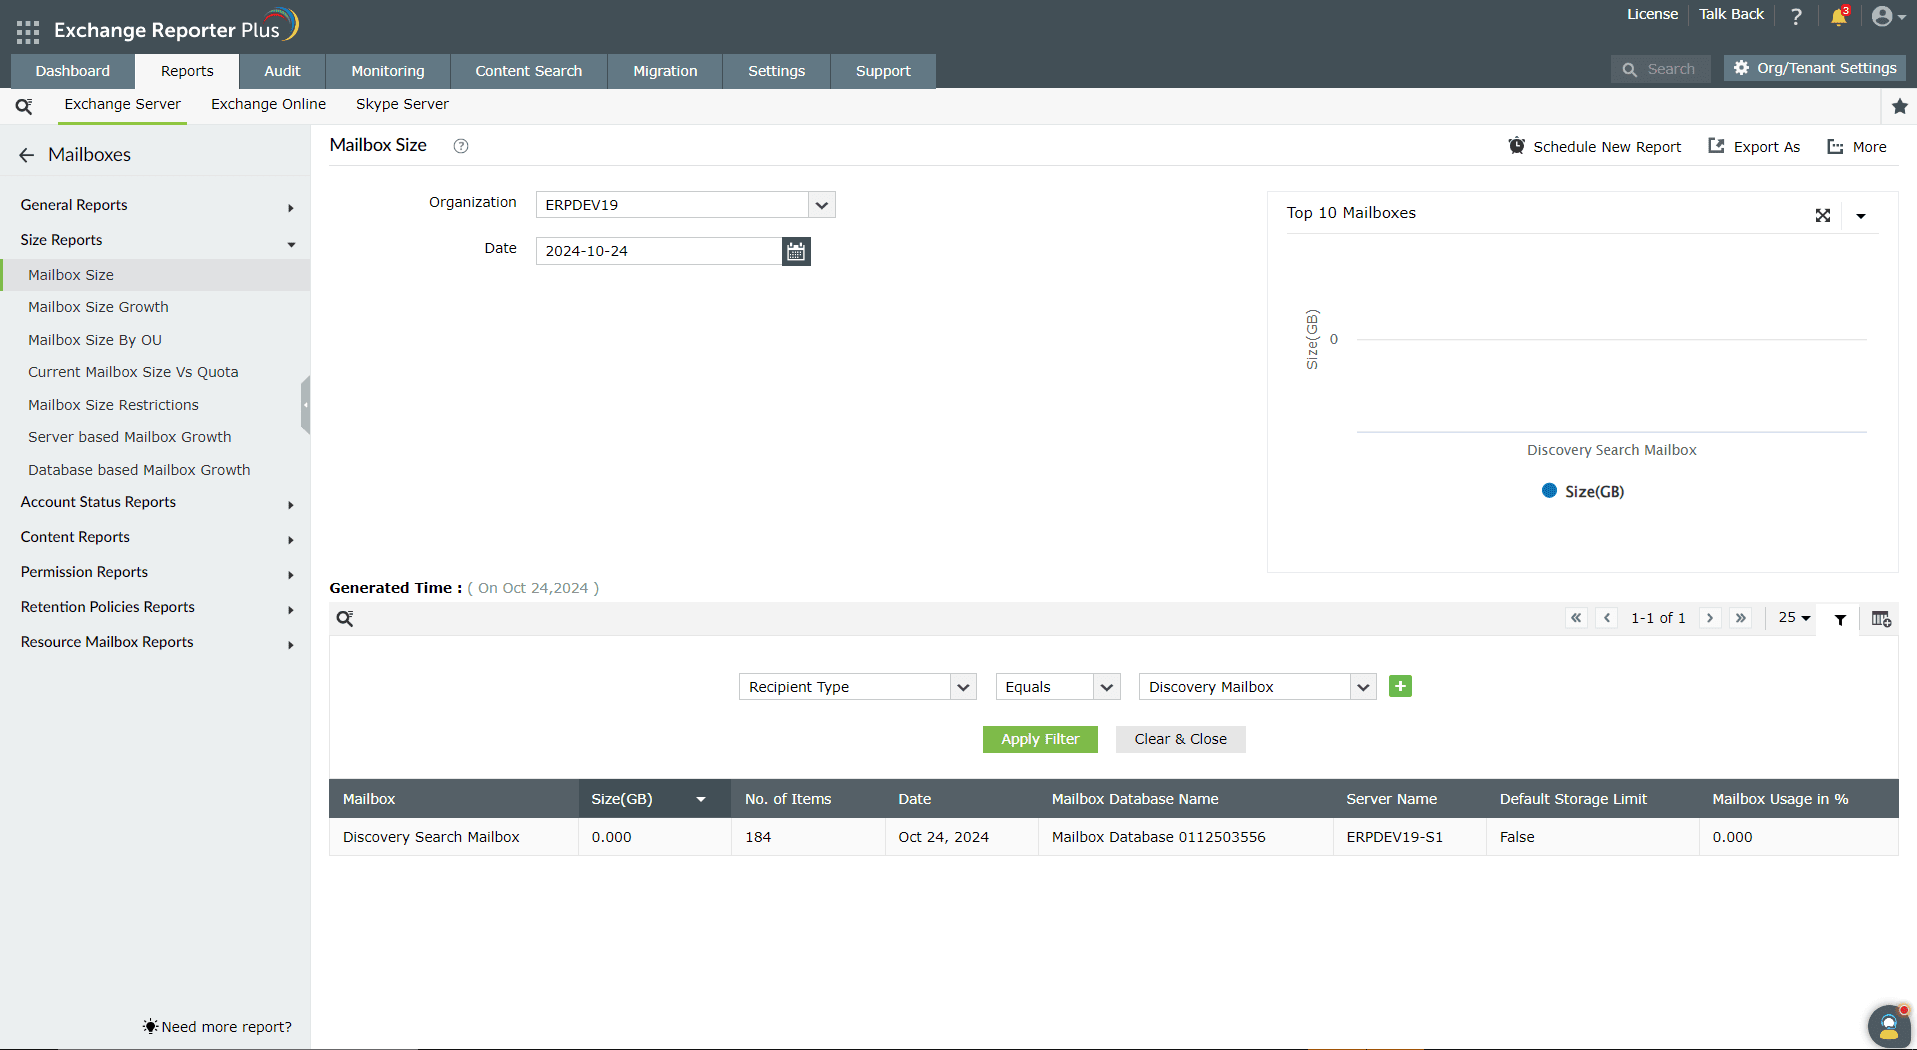The width and height of the screenshot is (1917, 1050).
Task: Go to first page of results
Action: point(1576,618)
